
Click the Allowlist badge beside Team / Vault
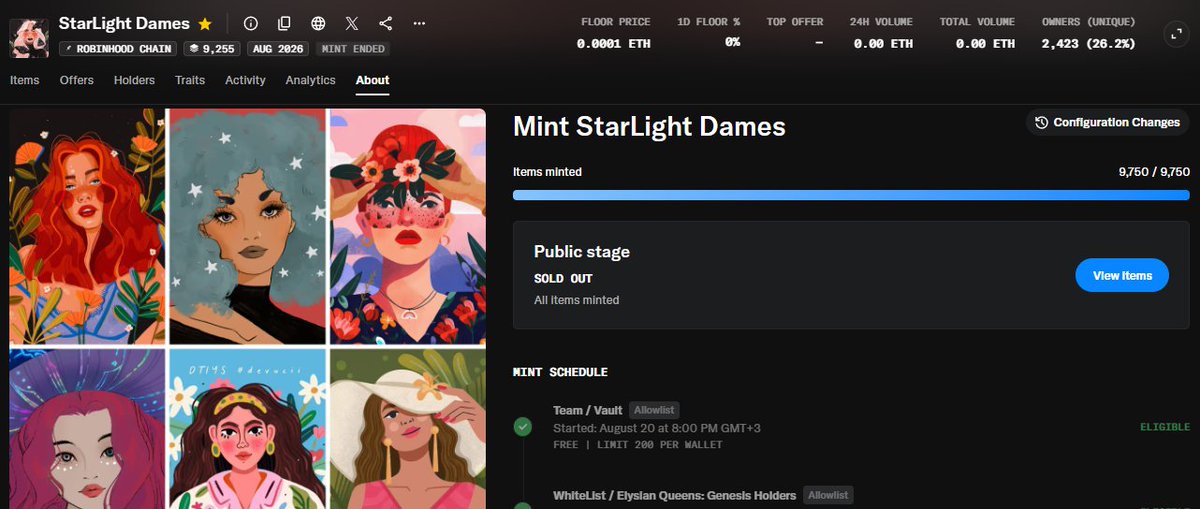[x=654, y=410]
